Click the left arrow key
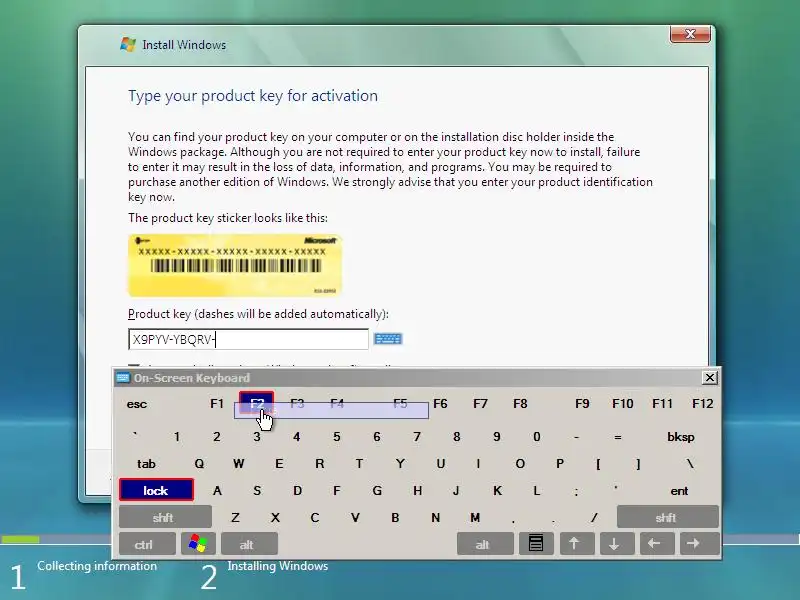800x600 pixels. point(655,544)
